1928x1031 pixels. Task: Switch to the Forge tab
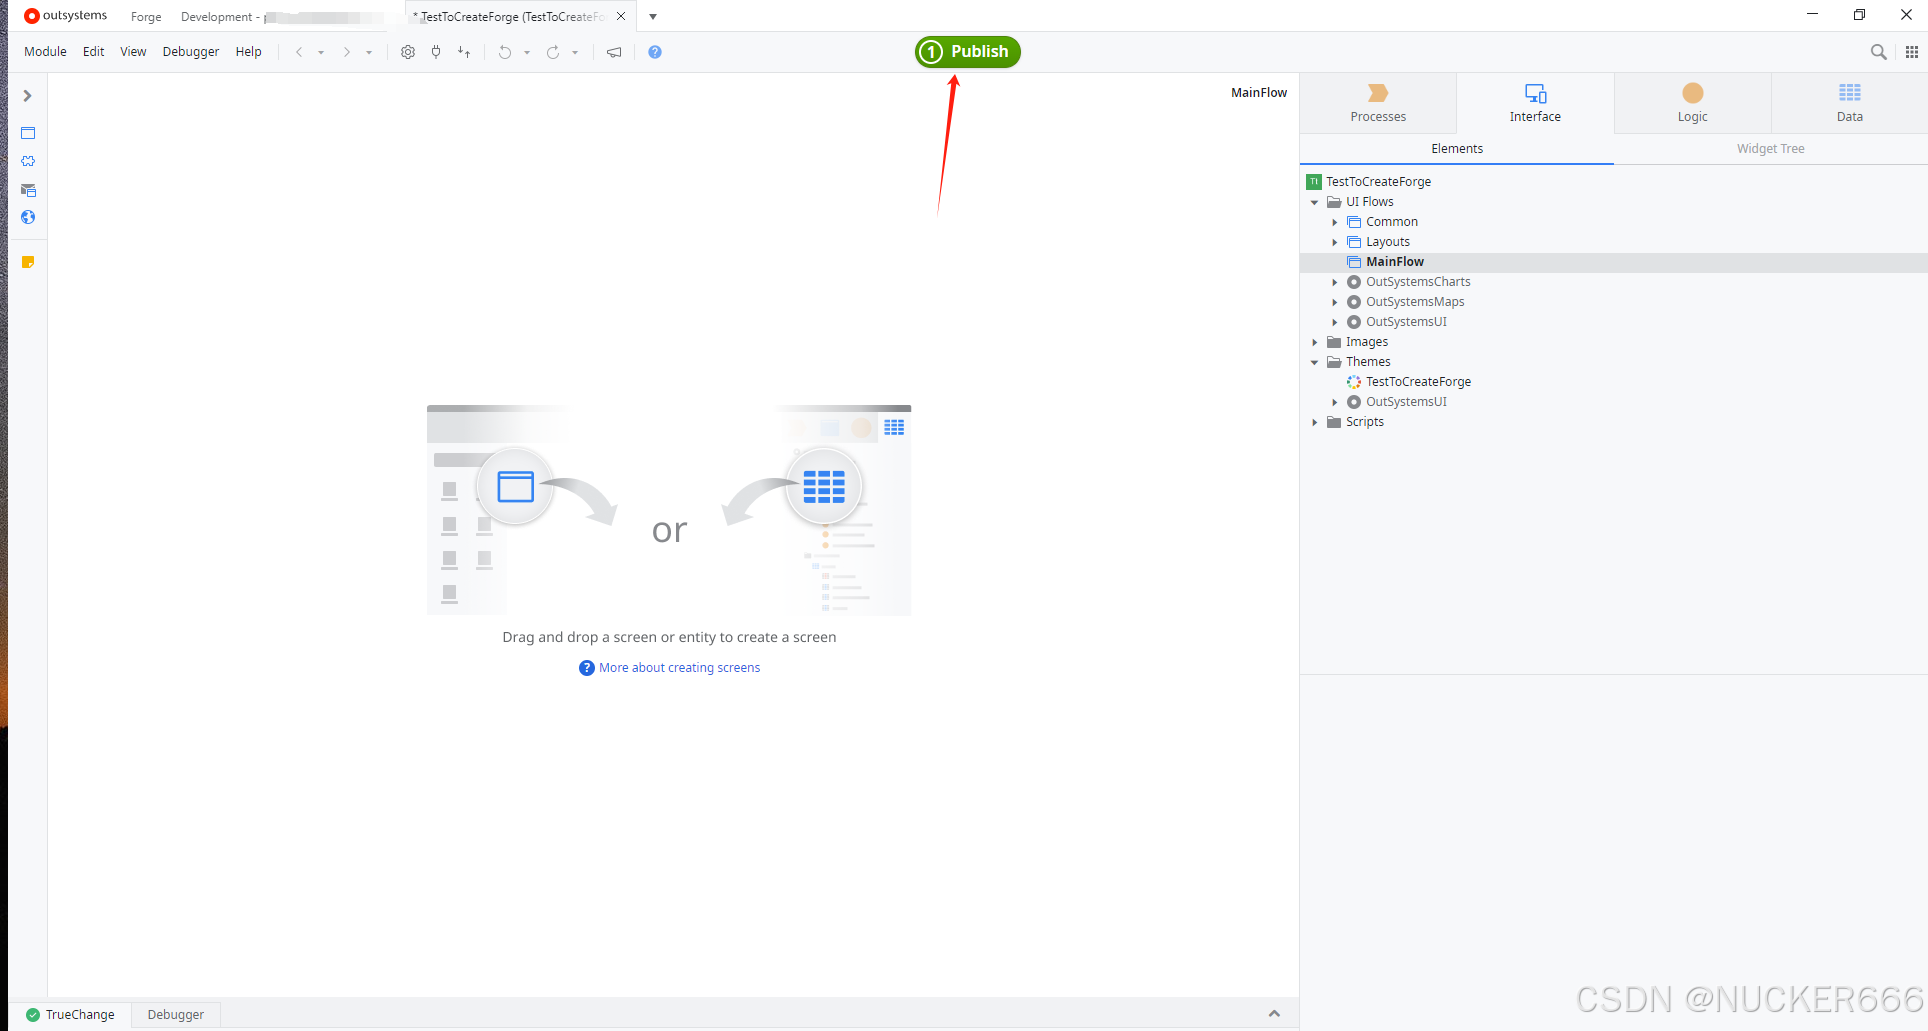coord(146,17)
